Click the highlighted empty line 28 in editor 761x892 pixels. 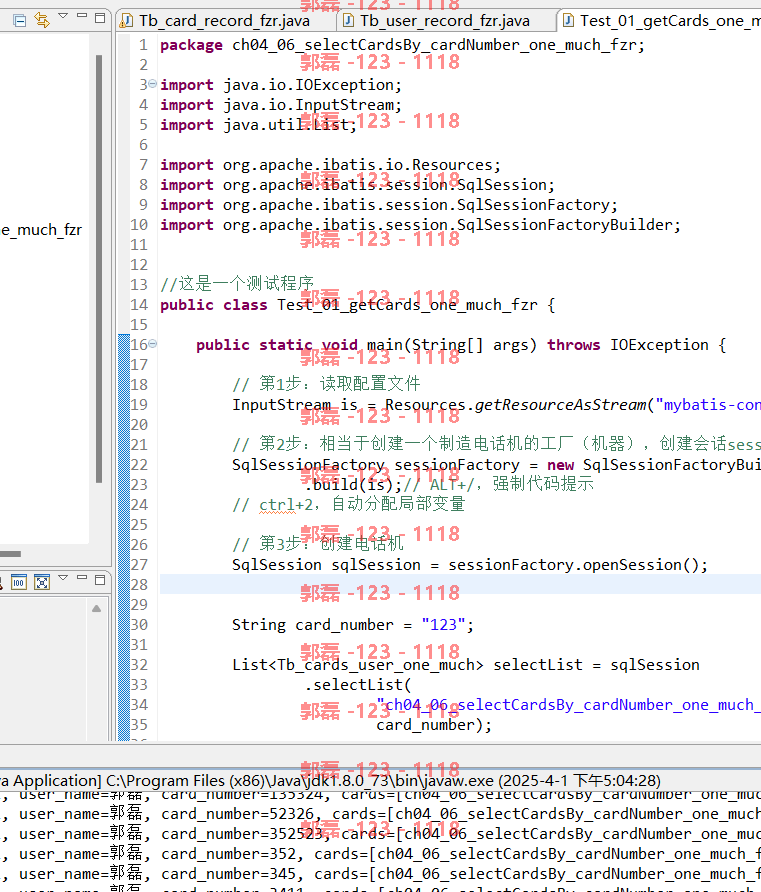(460, 584)
